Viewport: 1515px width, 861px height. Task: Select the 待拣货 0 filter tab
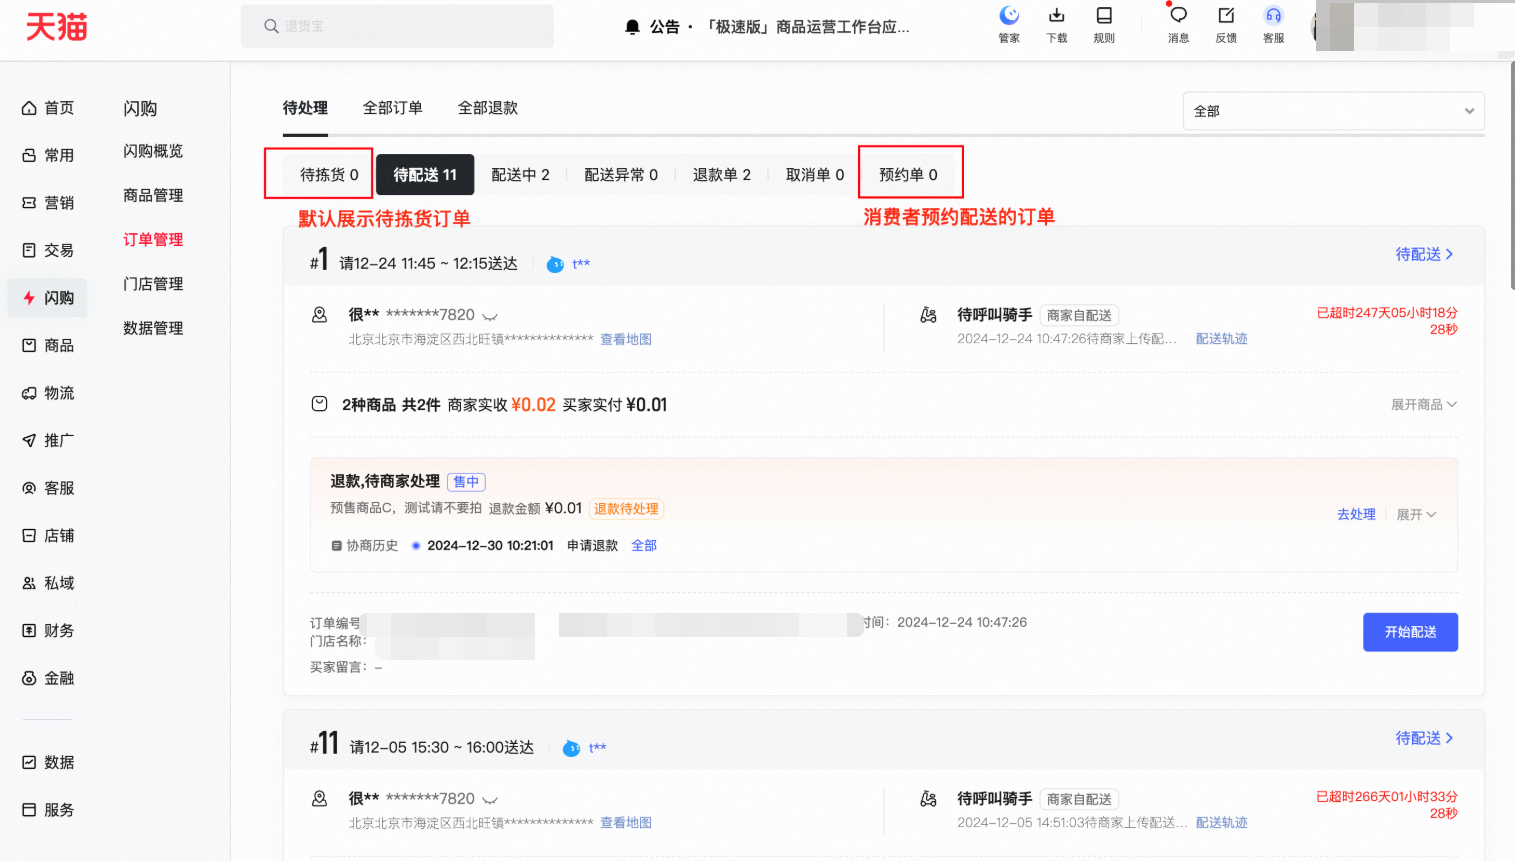(x=329, y=175)
